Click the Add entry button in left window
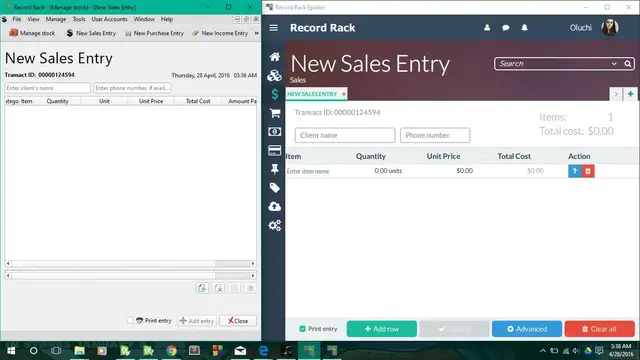This screenshot has height=360, width=640. [x=197, y=321]
